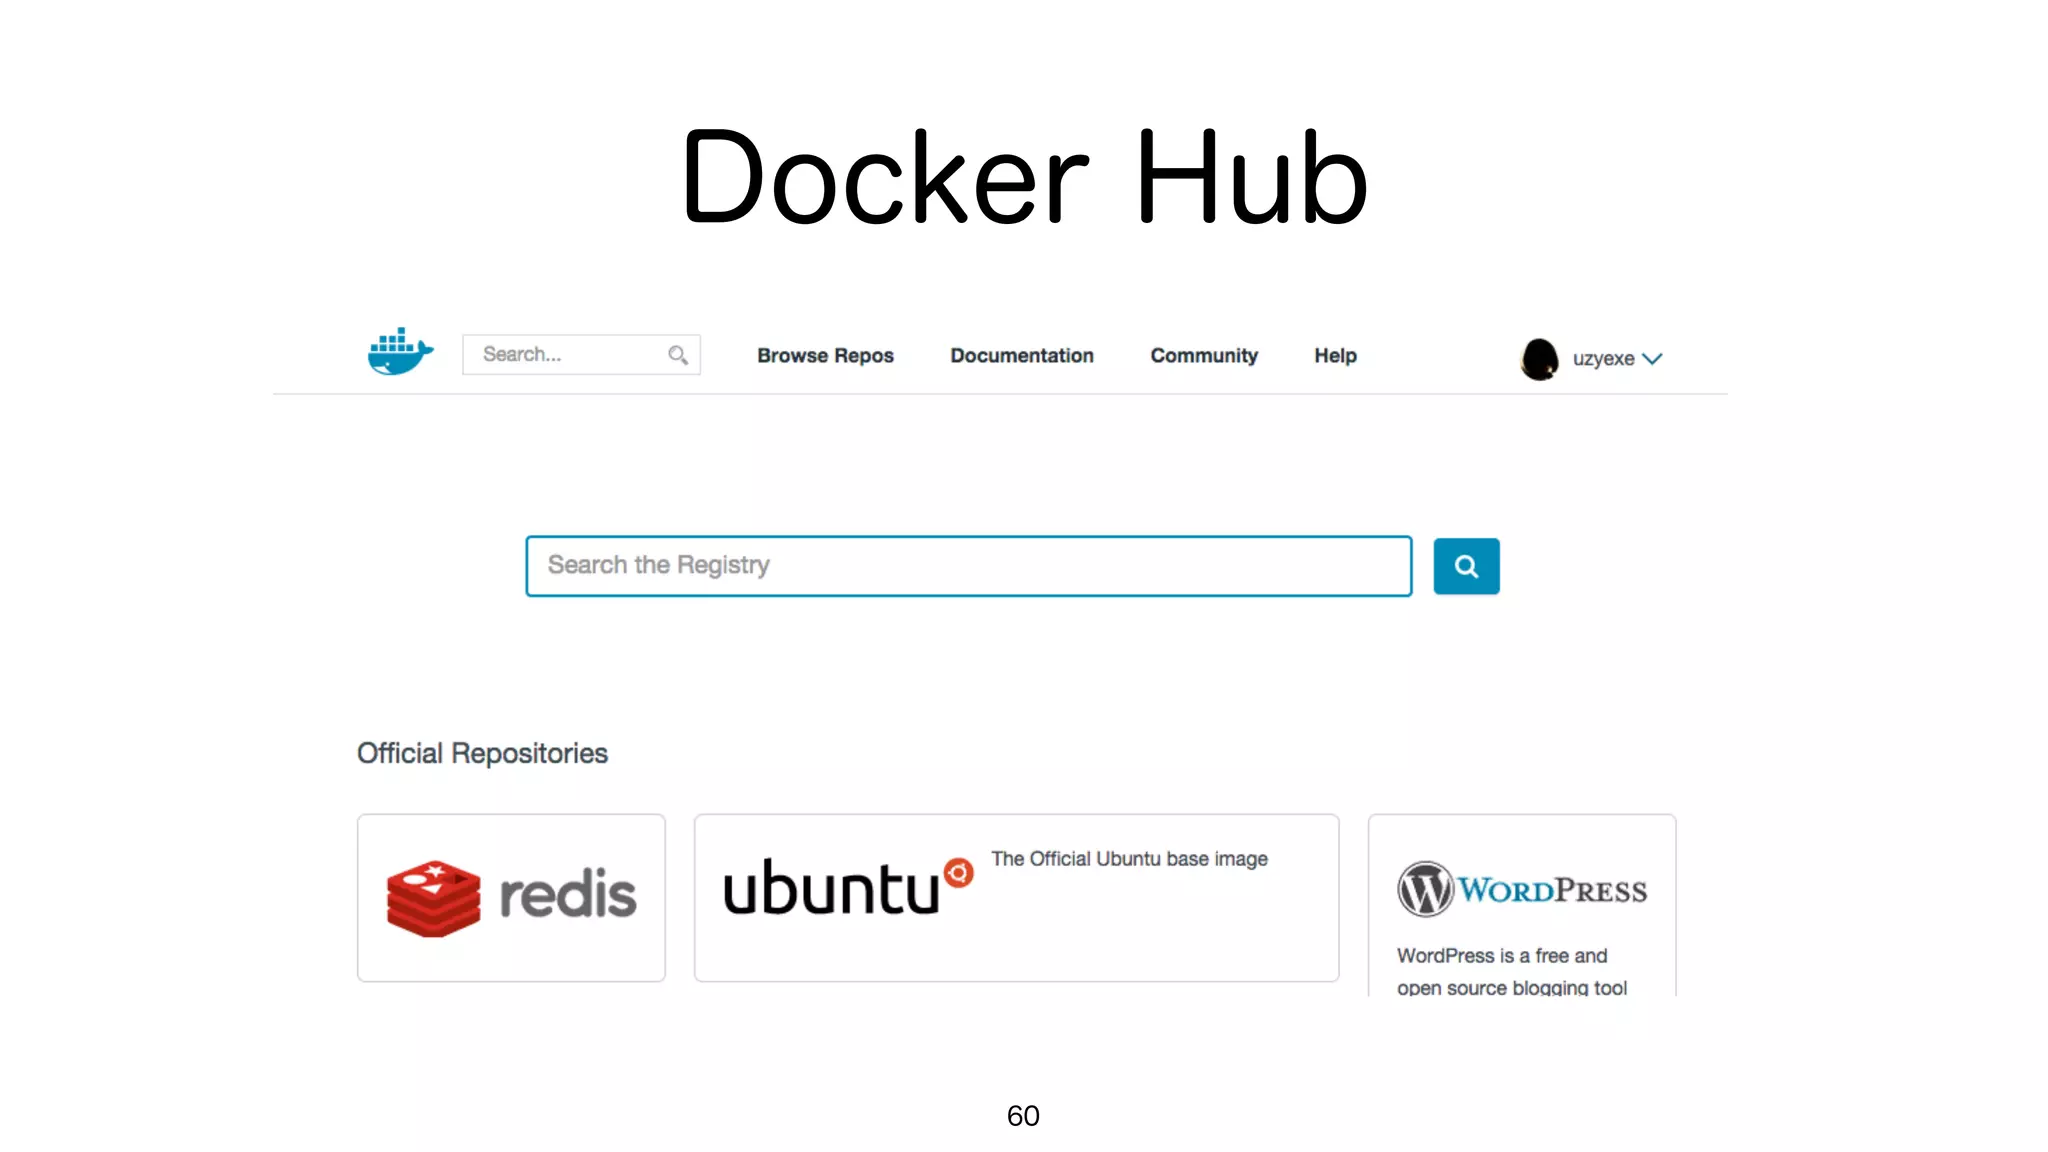Go to the Community section

tap(1204, 356)
